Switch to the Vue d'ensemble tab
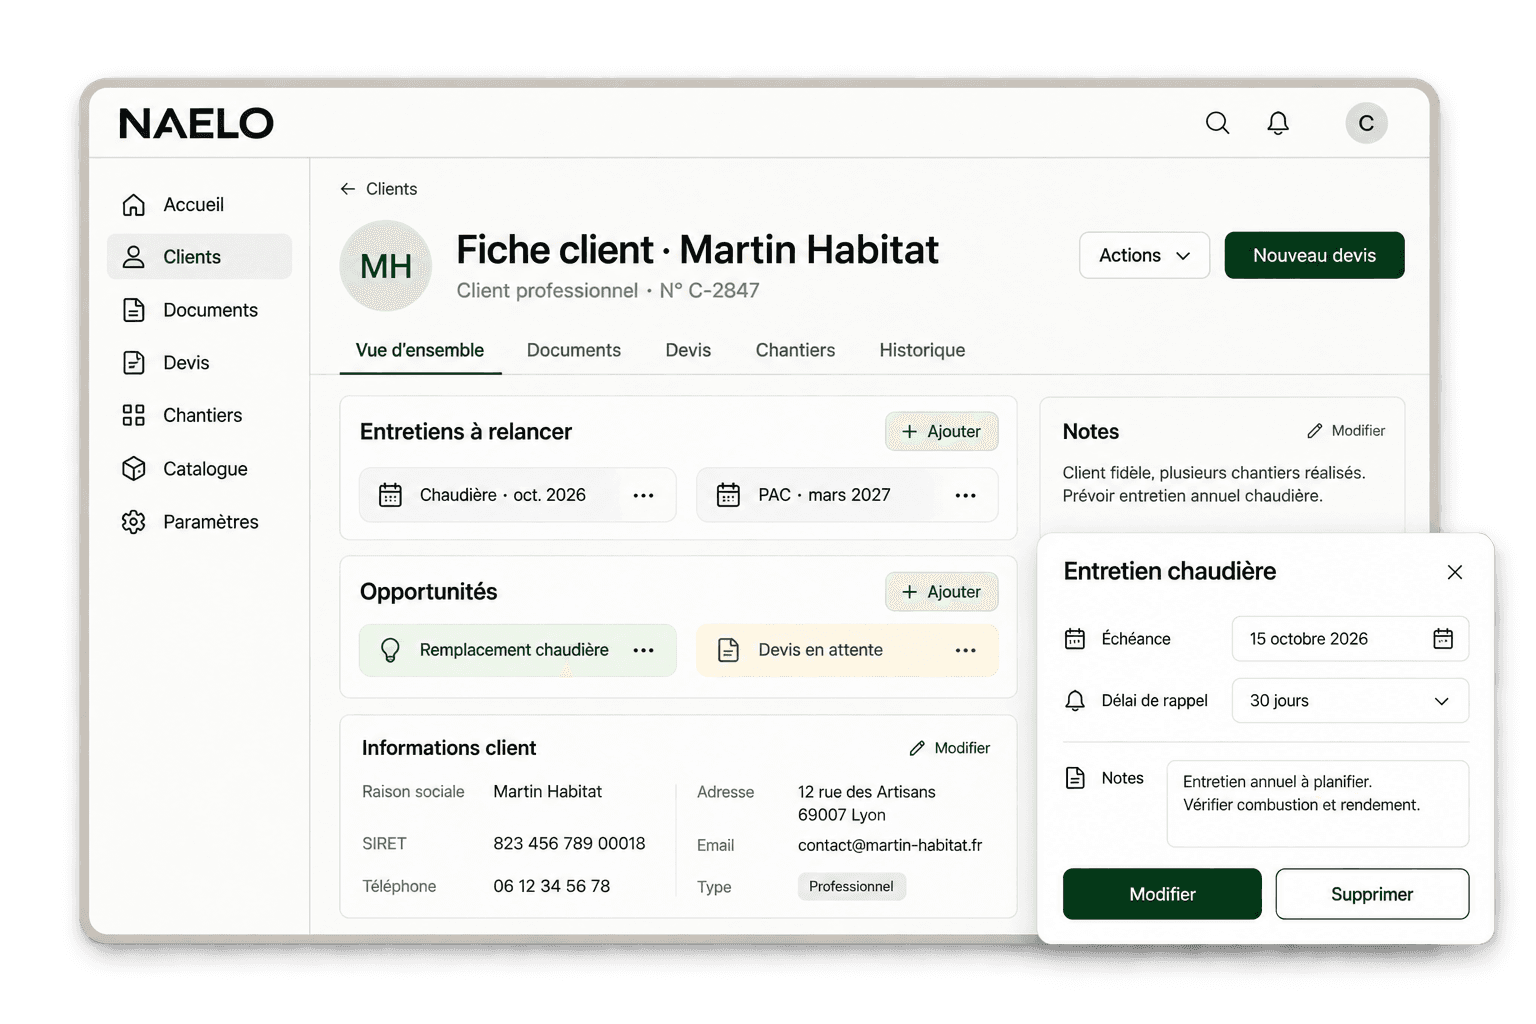The height and width of the screenshot is (1024, 1536). pos(420,350)
